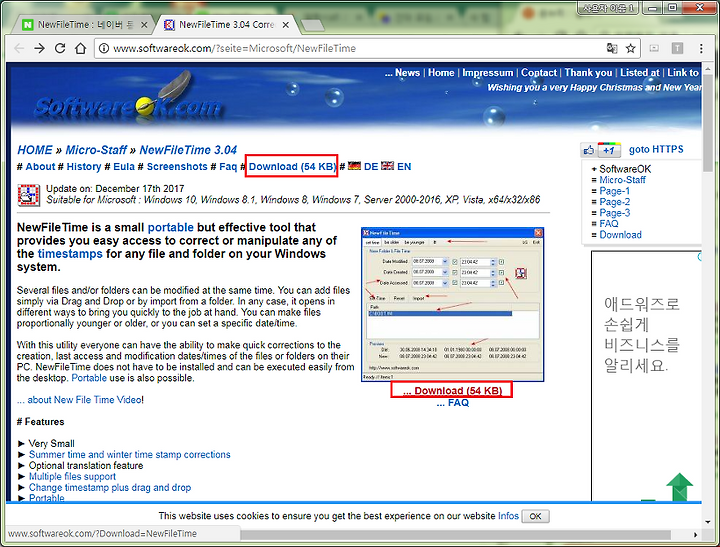The height and width of the screenshot is (547, 720).
Task: Follow the Portable link in the body paragraph
Action: point(89,378)
